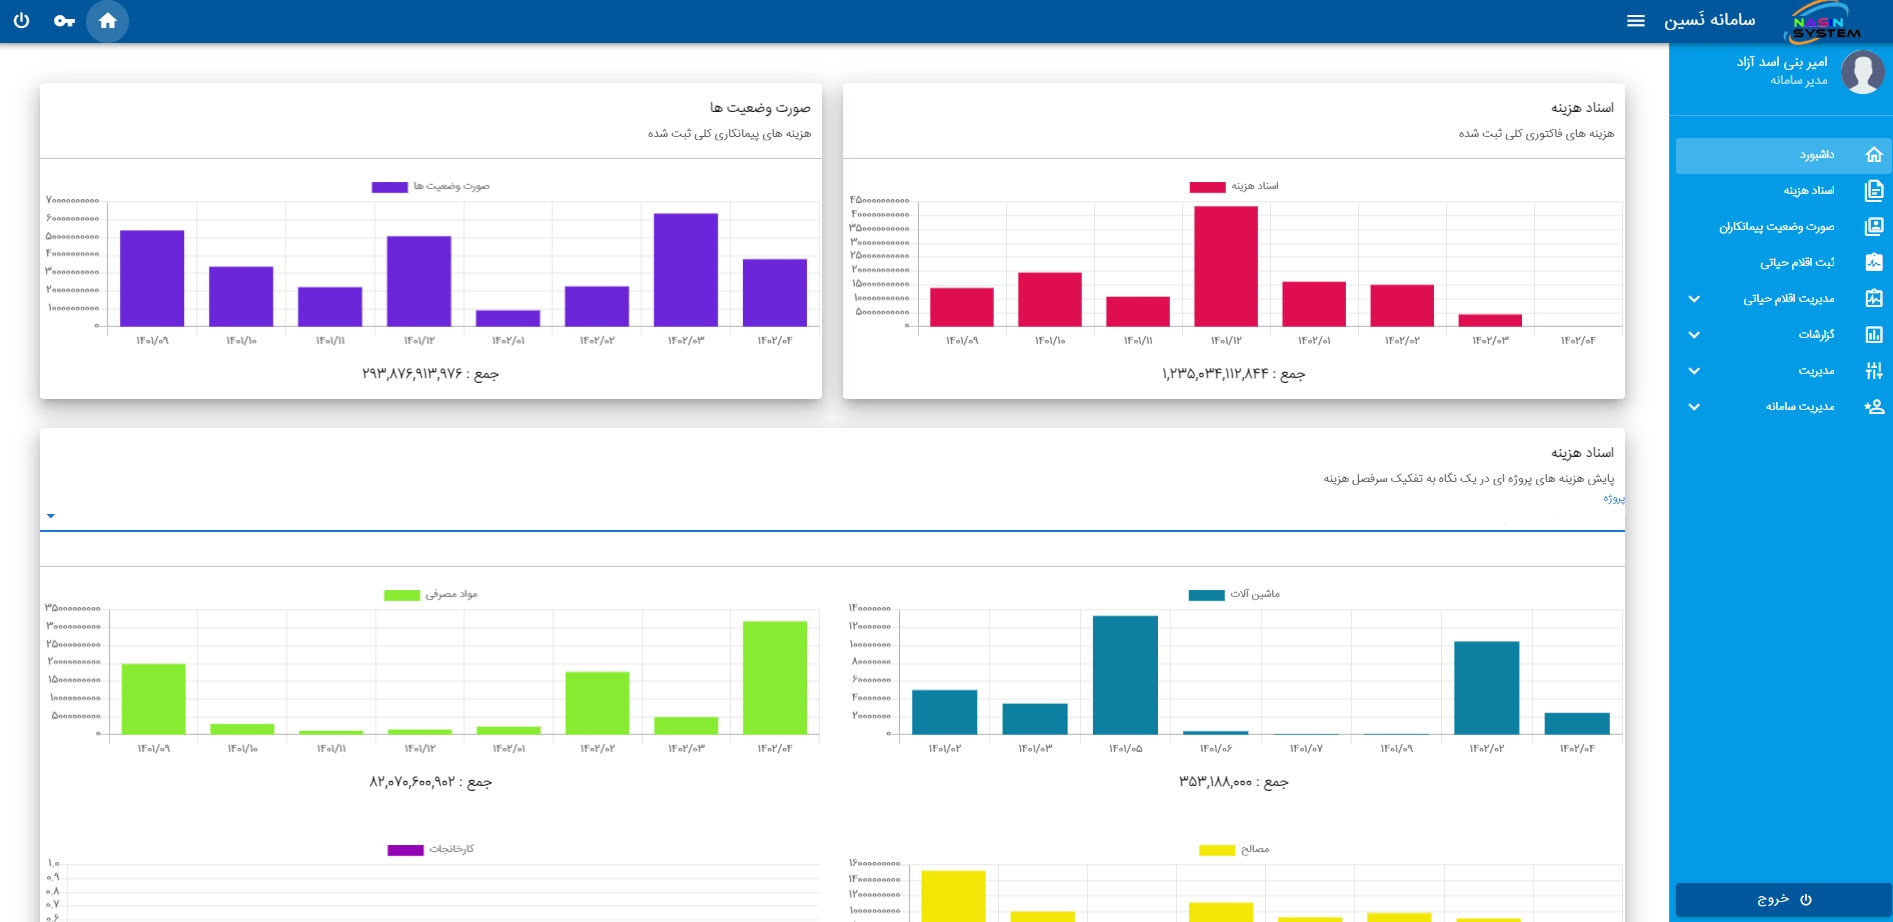Click the NASIN SYSTEM logo
1893x922 pixels.
coord(1825,22)
